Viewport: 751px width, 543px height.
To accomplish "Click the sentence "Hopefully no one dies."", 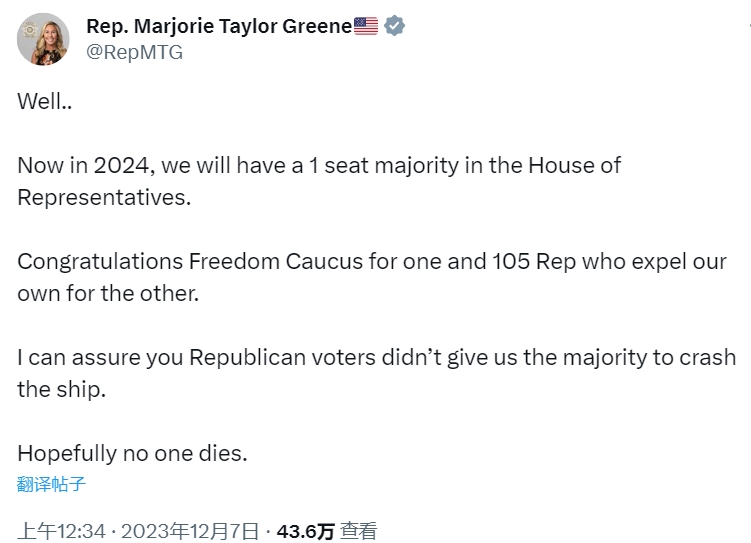I will click(132, 453).
